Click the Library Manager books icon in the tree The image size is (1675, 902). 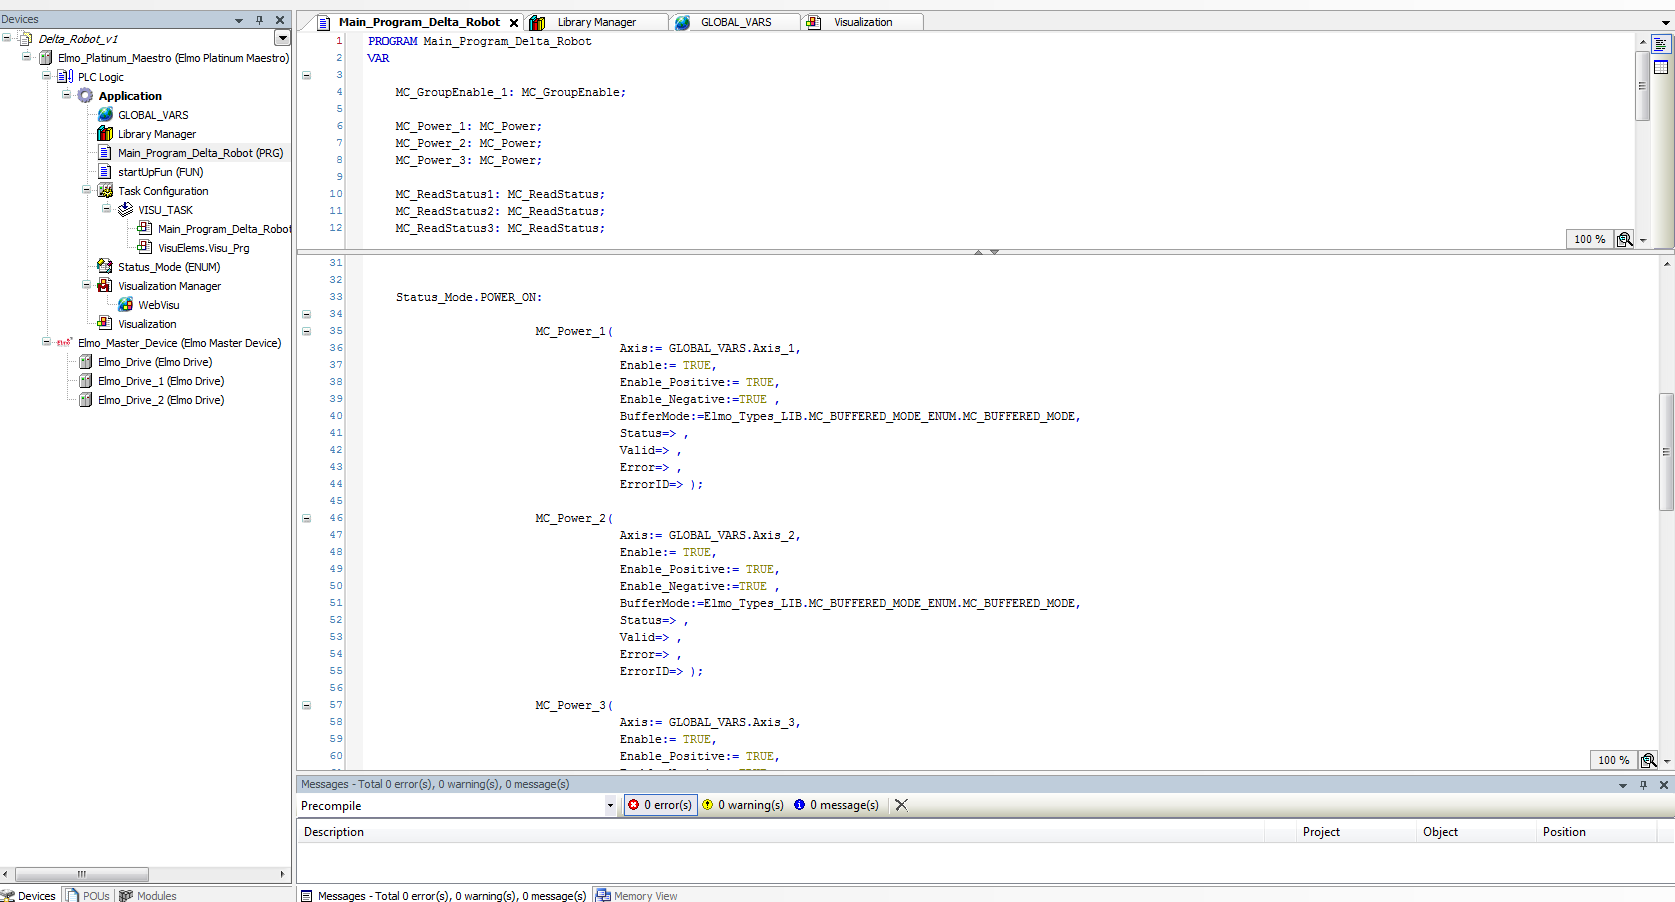click(105, 133)
